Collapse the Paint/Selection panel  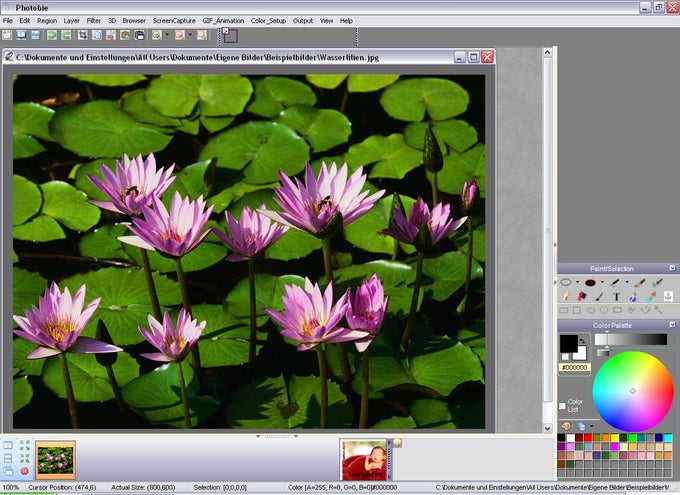pos(672,268)
